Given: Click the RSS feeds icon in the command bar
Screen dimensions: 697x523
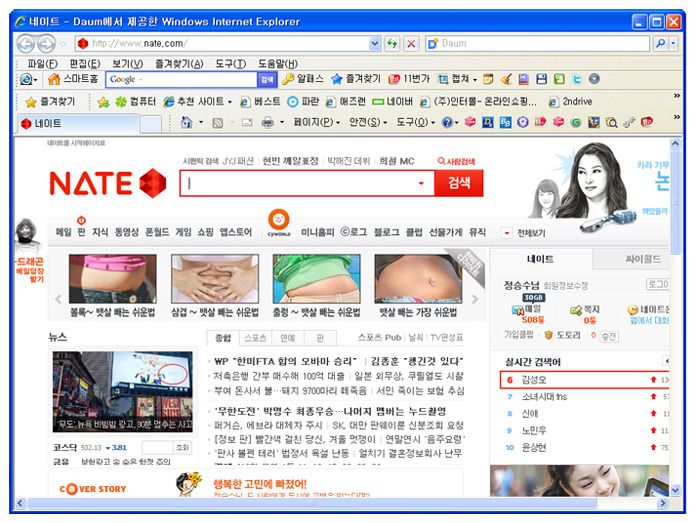Looking at the screenshot, I should tap(217, 123).
